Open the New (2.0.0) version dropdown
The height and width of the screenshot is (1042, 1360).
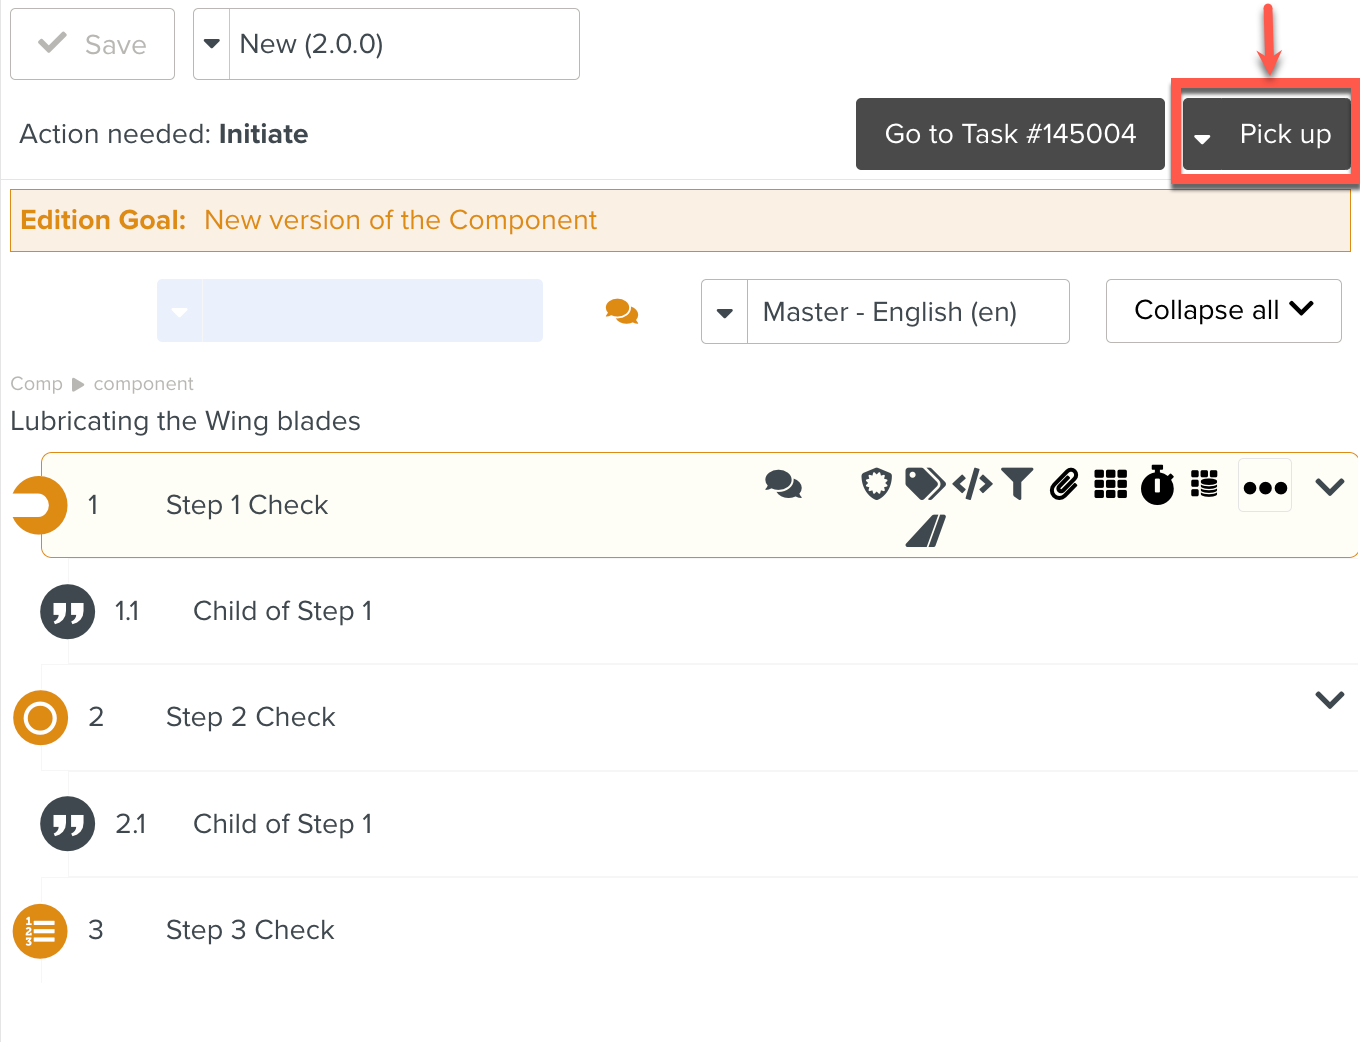[x=212, y=44]
